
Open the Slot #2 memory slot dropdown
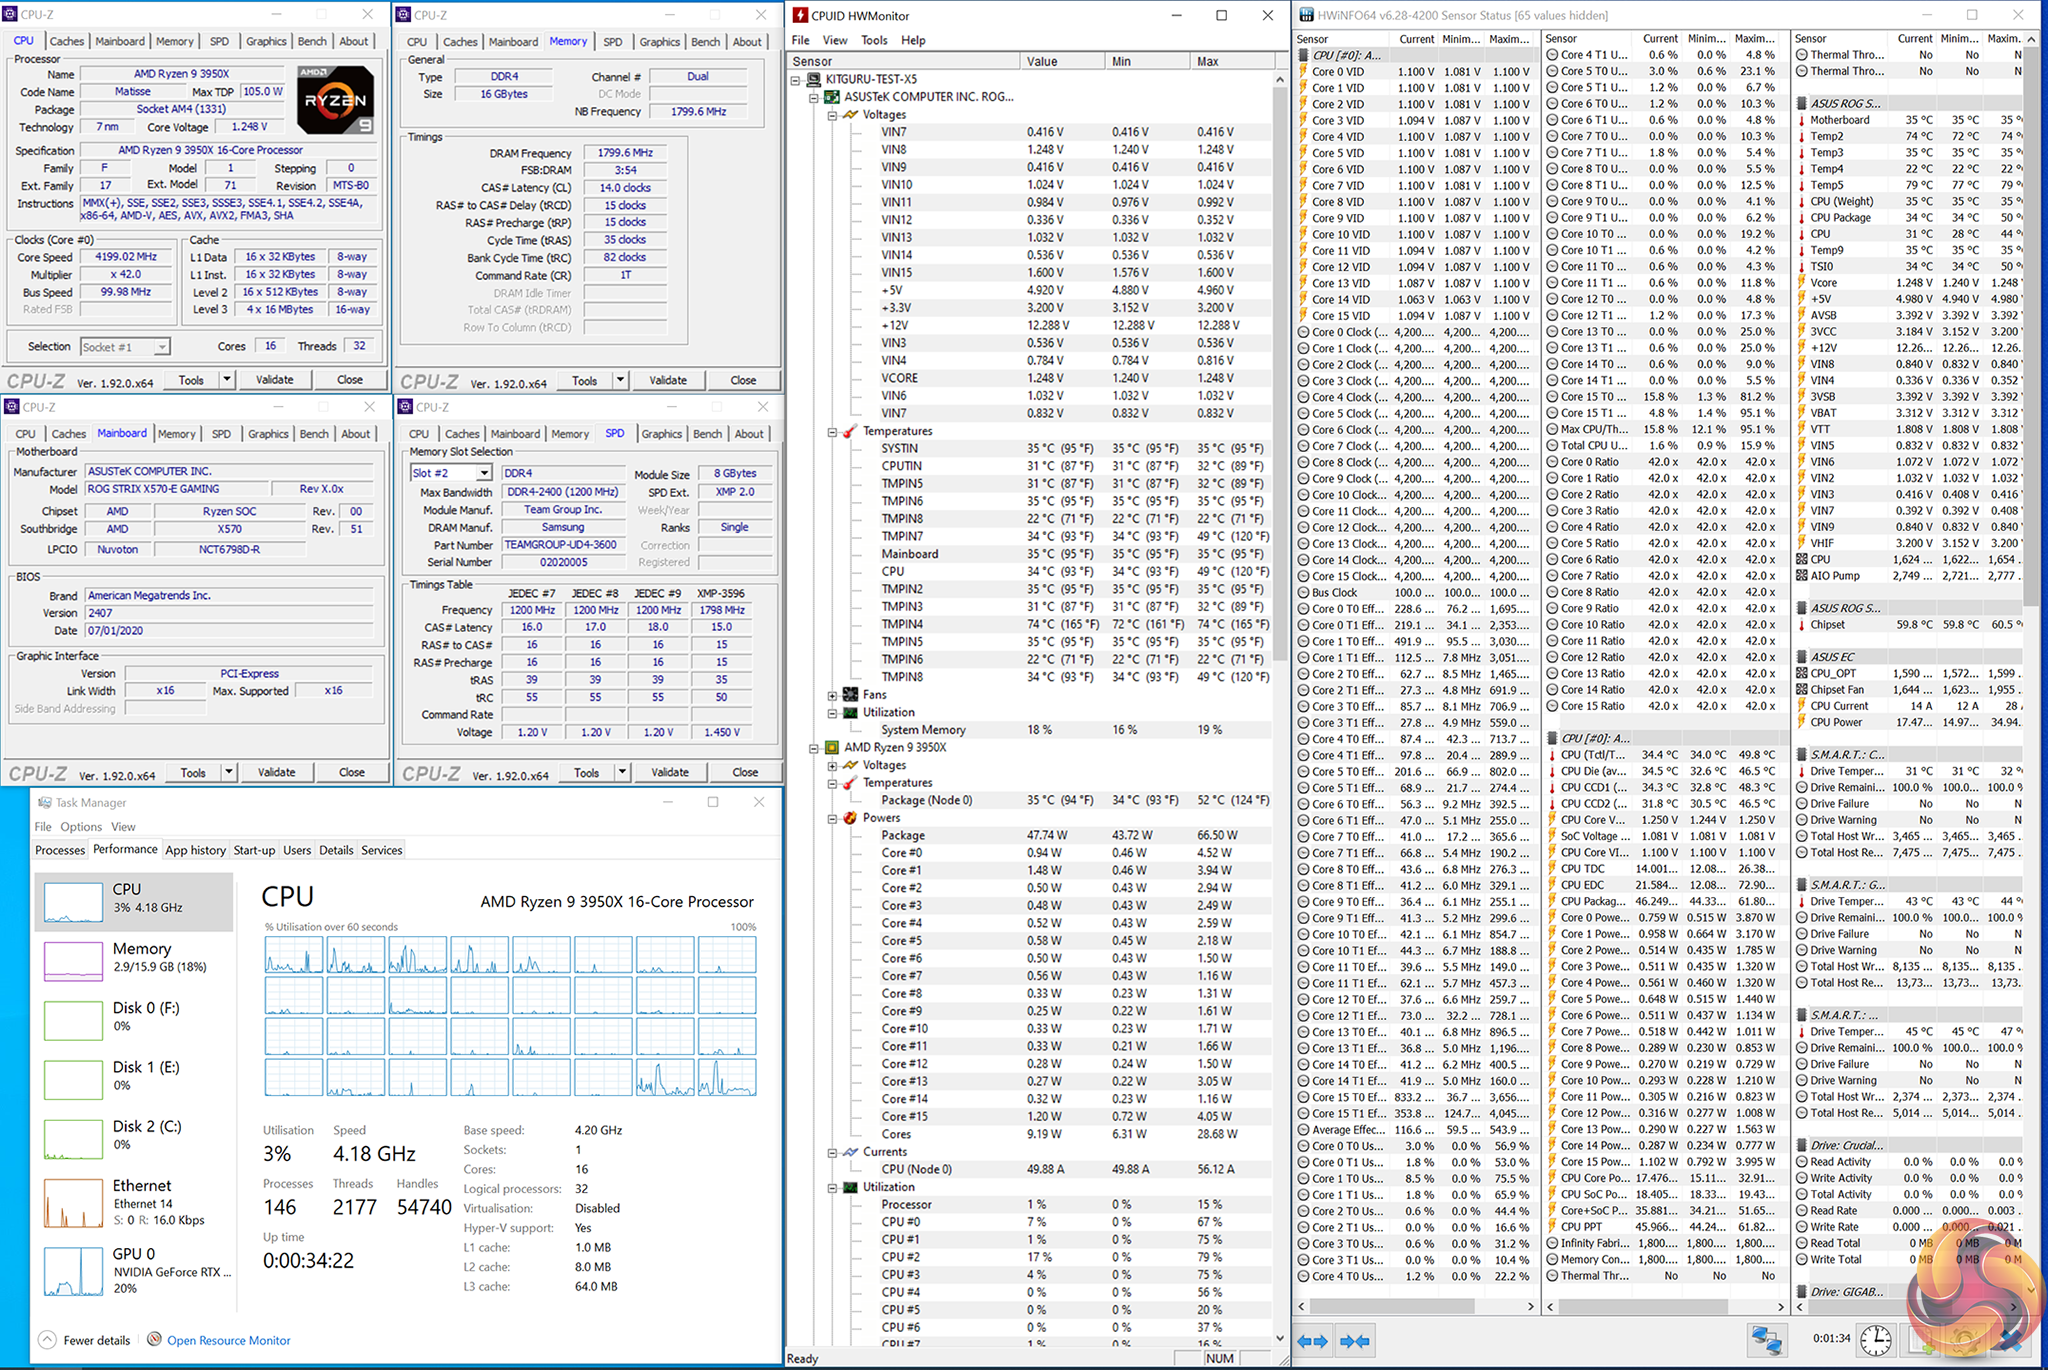pyautogui.click(x=484, y=473)
